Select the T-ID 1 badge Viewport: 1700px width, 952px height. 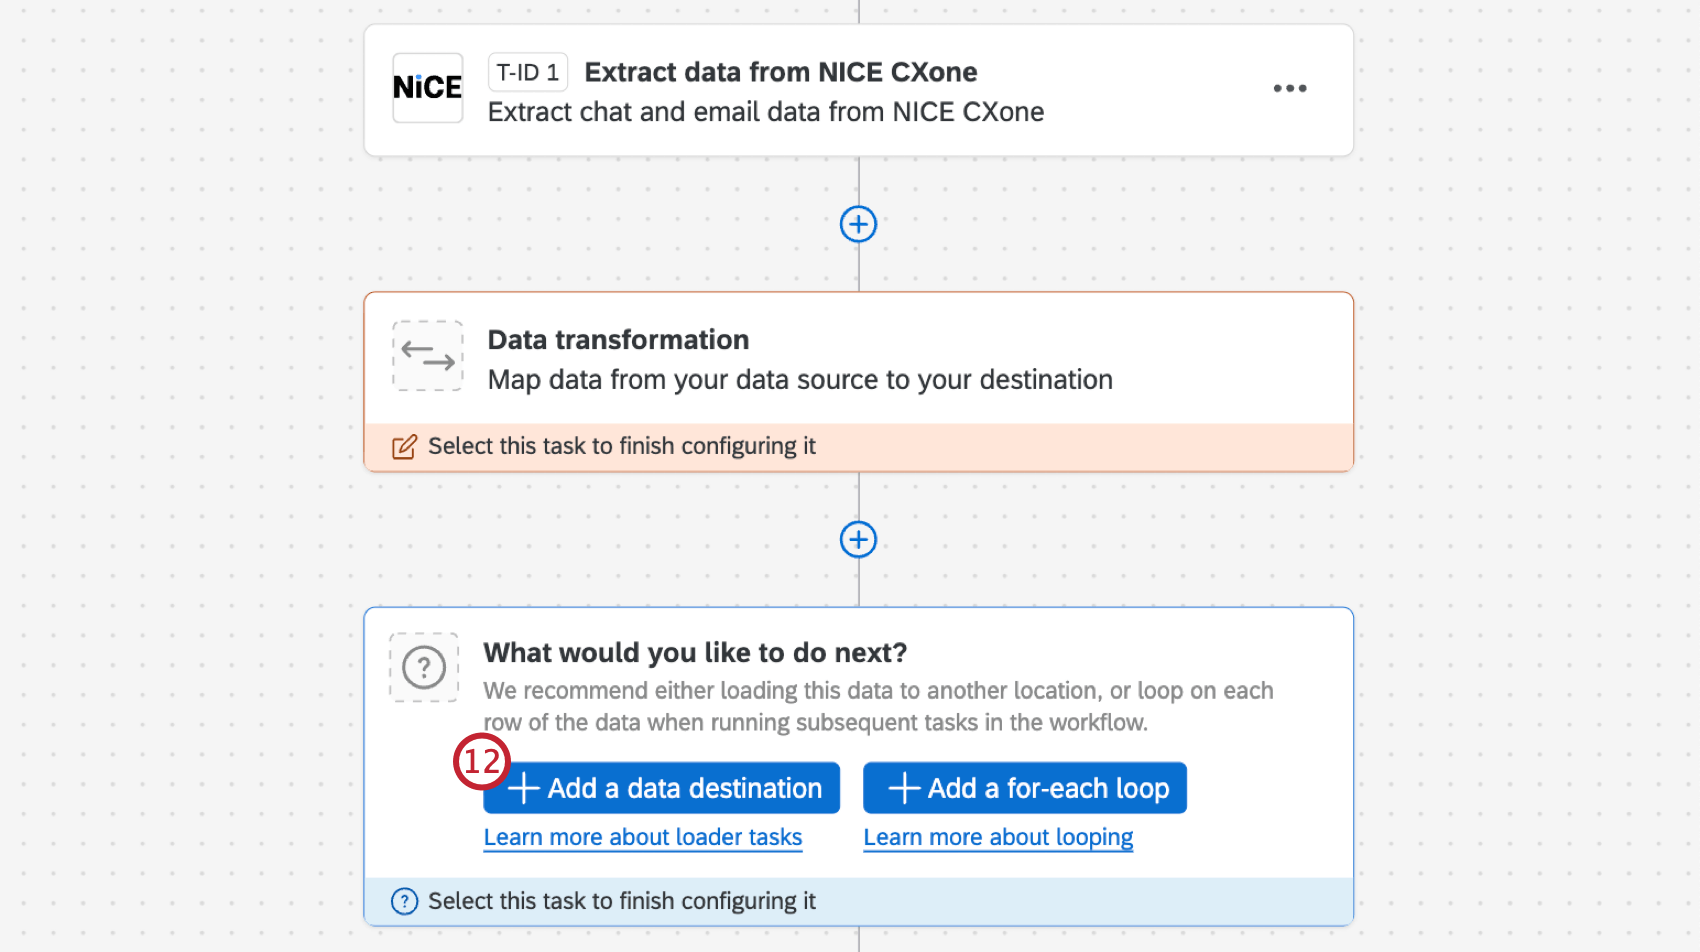coord(527,71)
